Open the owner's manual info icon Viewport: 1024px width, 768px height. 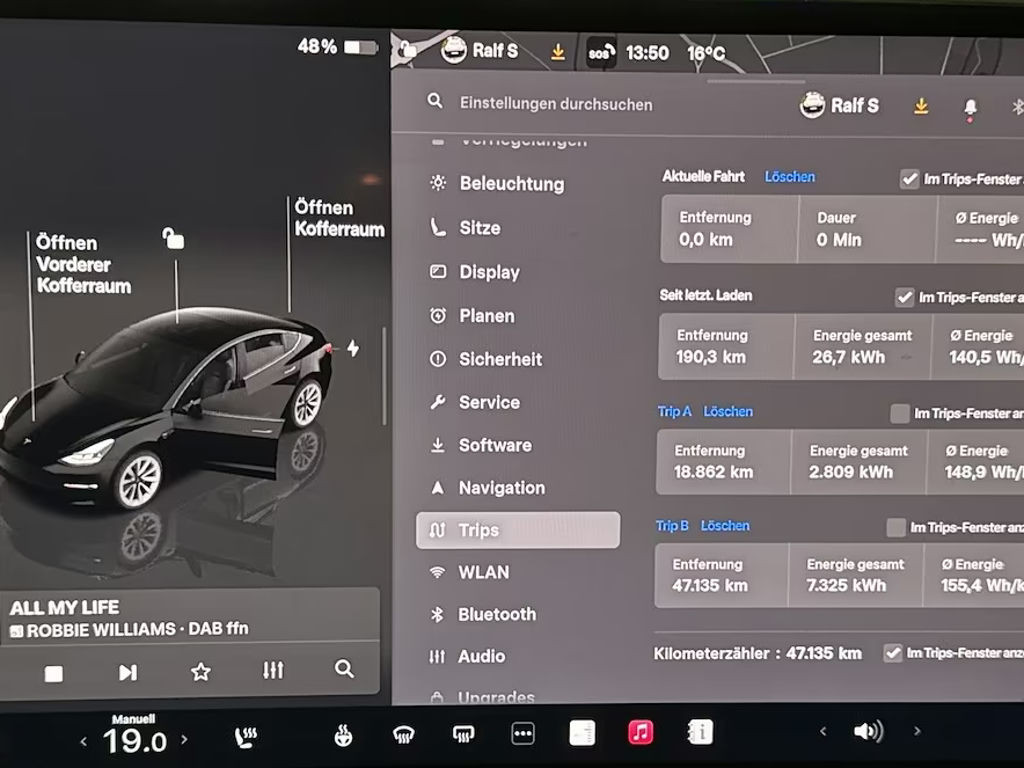(699, 731)
